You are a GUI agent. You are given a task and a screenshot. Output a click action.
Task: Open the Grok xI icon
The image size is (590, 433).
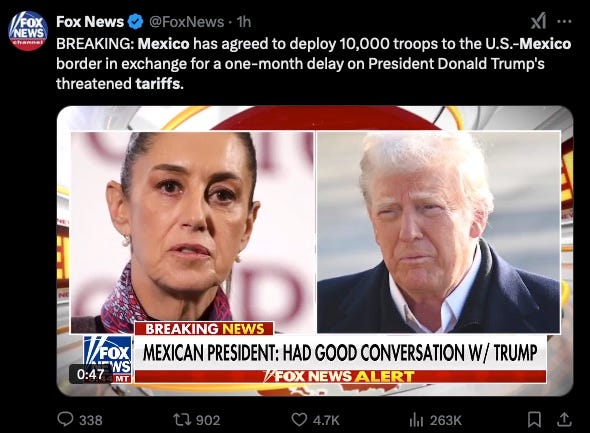point(538,21)
